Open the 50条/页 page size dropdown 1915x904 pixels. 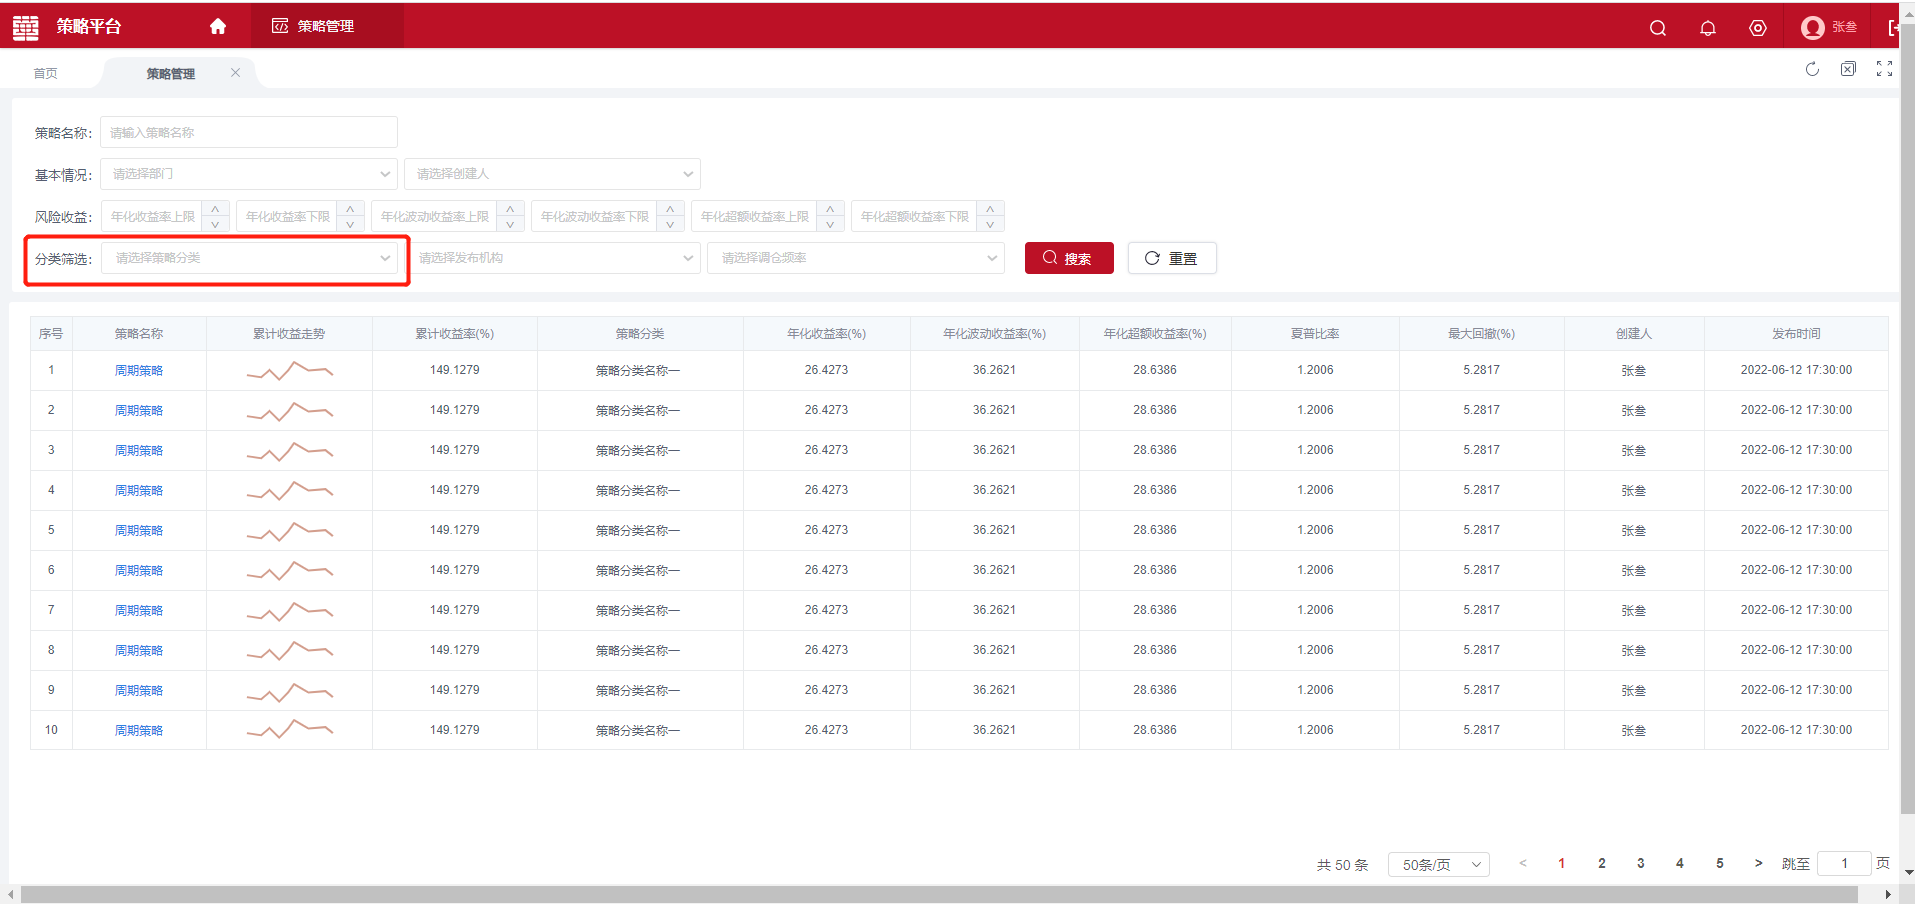[1439, 865]
